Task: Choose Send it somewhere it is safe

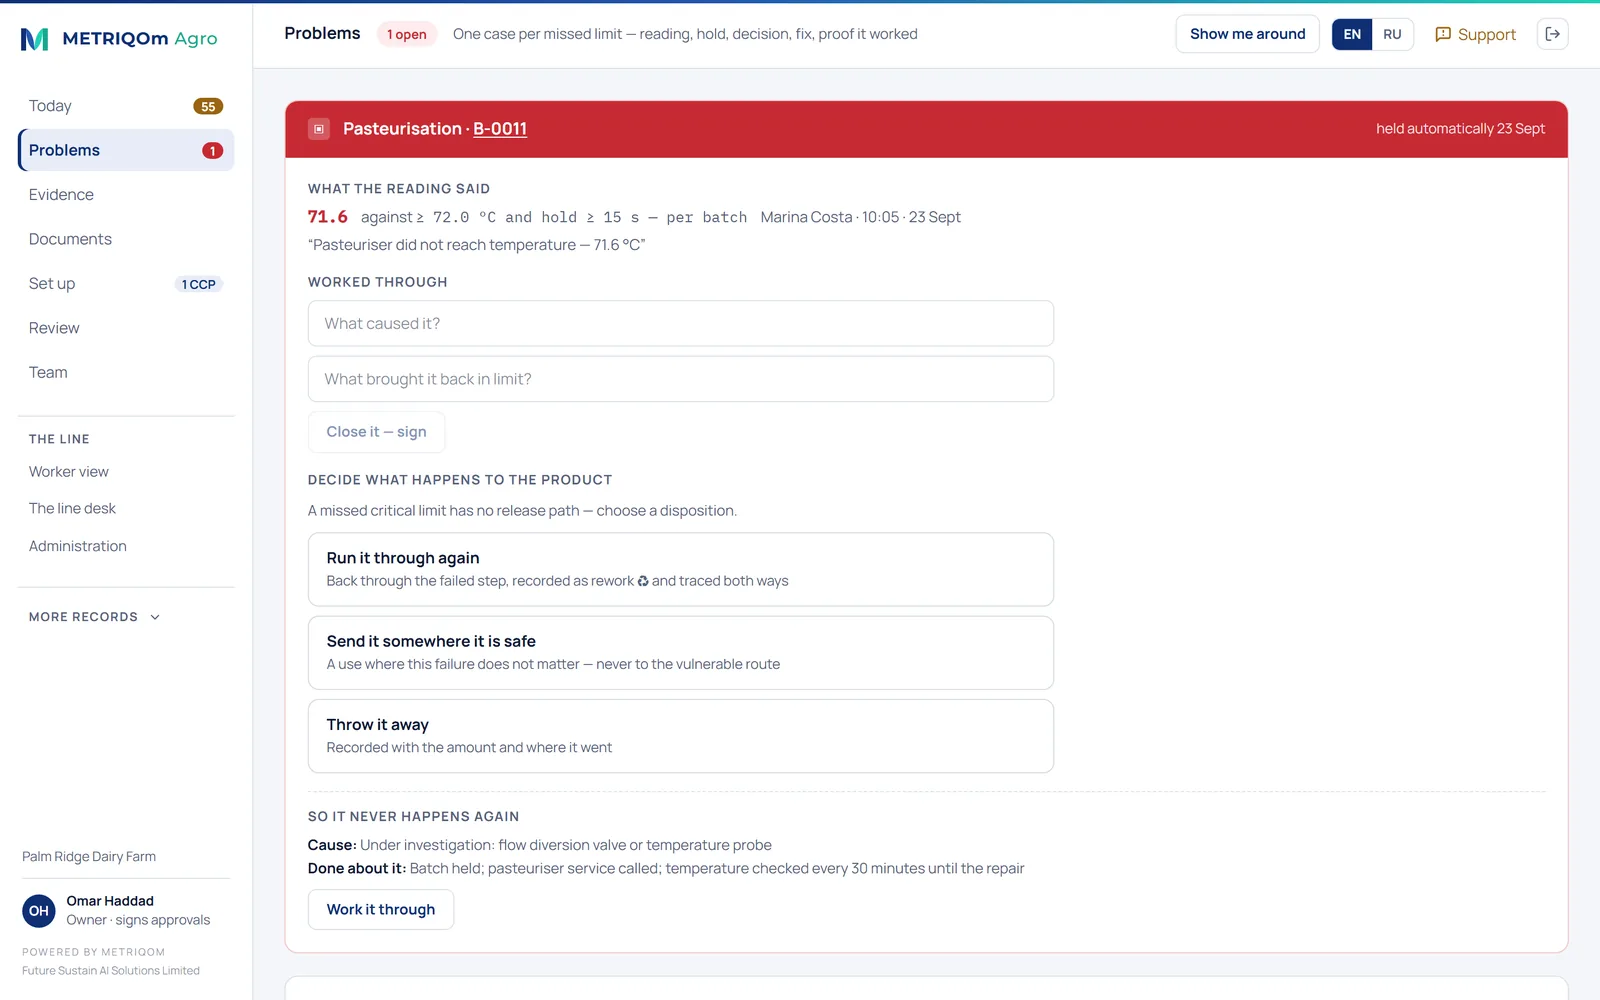Action: [681, 652]
